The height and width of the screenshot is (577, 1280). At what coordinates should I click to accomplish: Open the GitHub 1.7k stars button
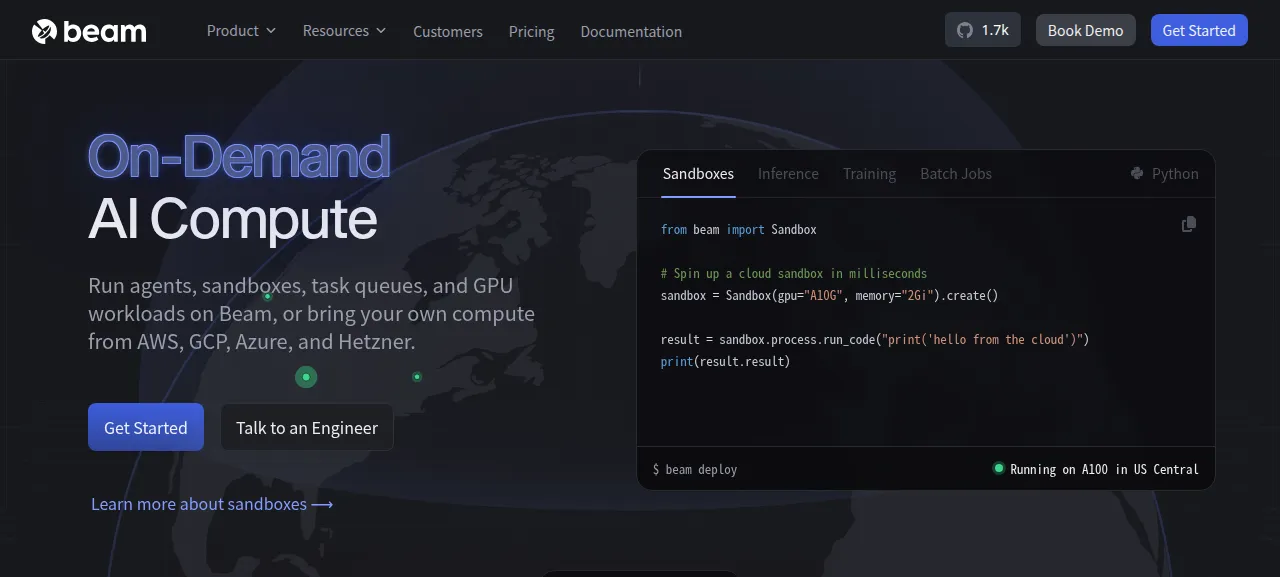tap(983, 30)
